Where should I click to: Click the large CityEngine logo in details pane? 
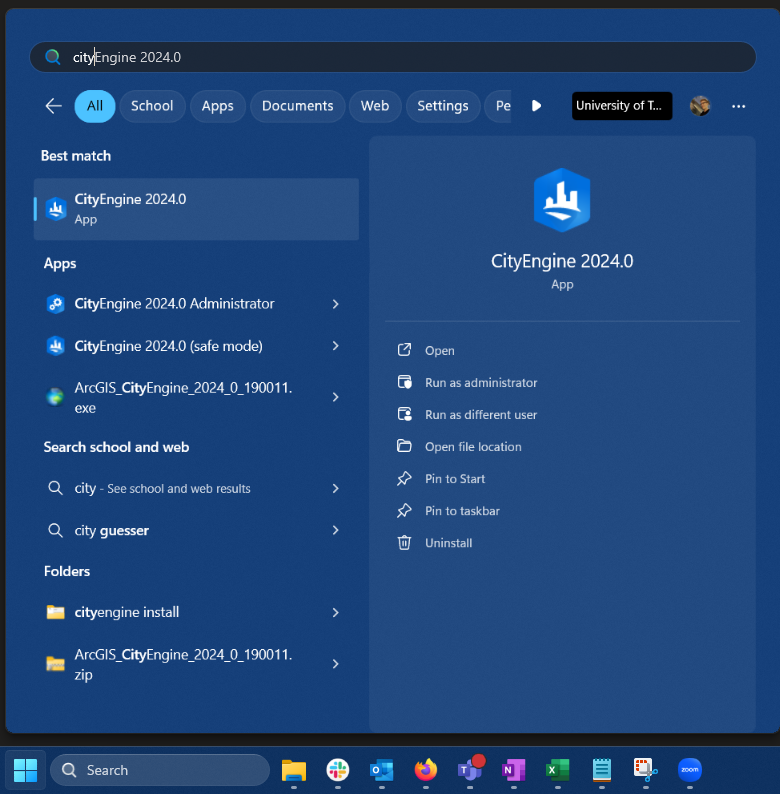point(562,200)
